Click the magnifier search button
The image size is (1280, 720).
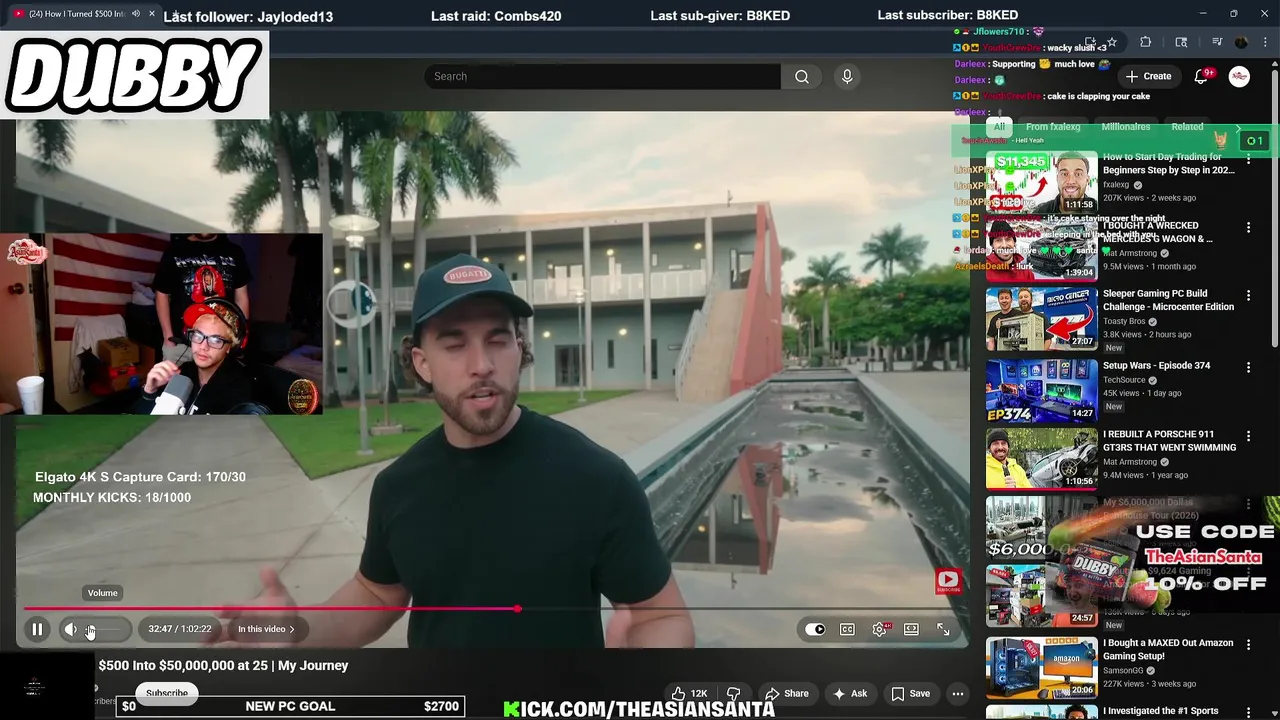802,76
